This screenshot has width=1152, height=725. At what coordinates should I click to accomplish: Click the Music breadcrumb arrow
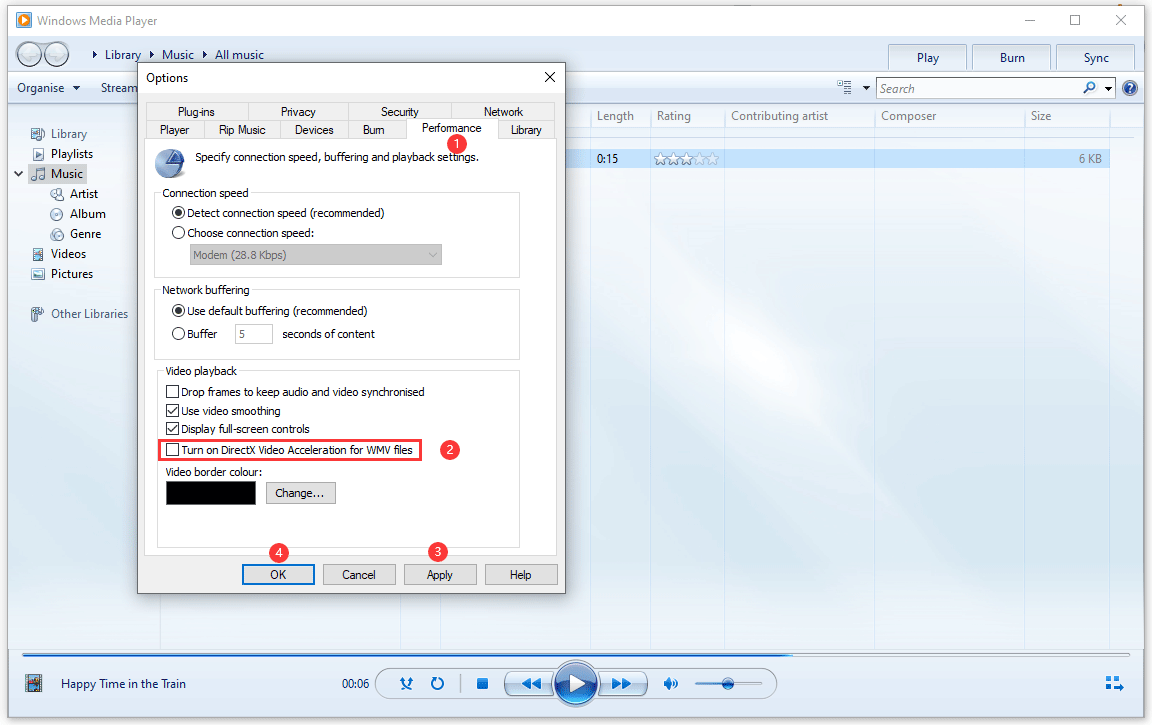[152, 55]
